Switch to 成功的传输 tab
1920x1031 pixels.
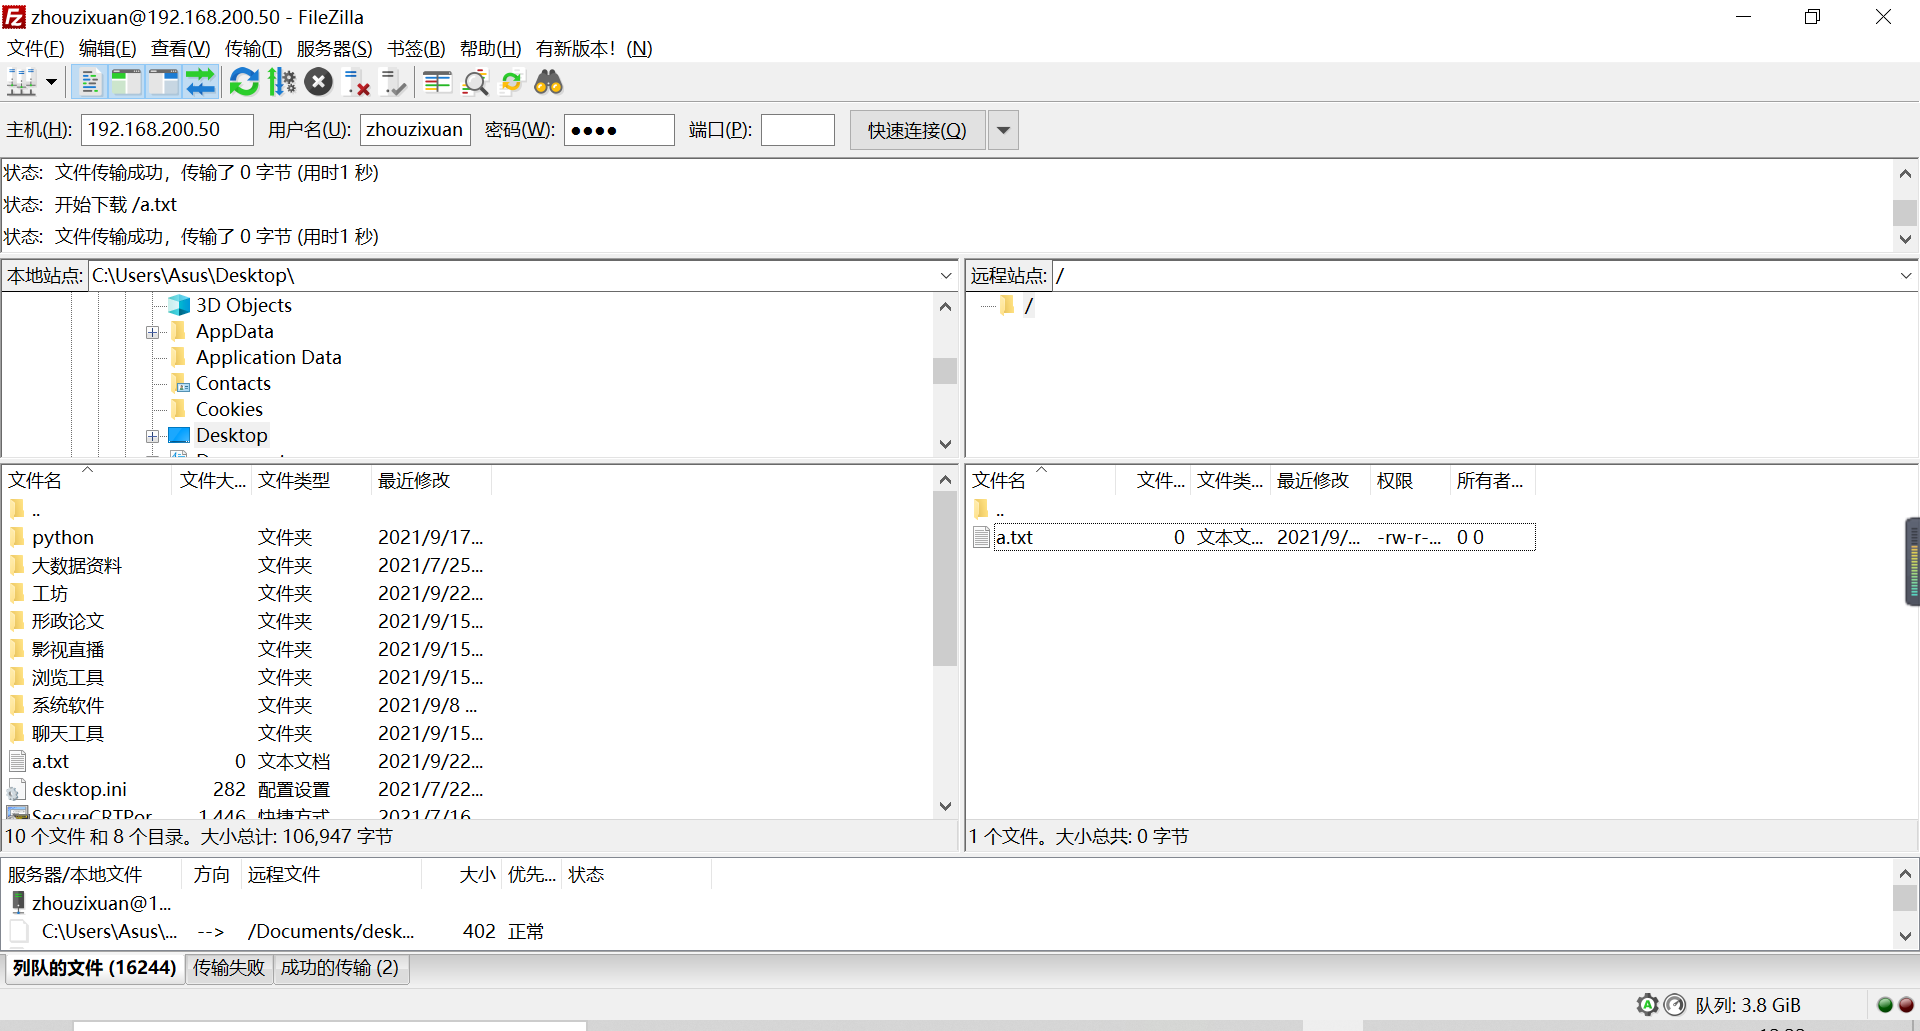coord(340,968)
